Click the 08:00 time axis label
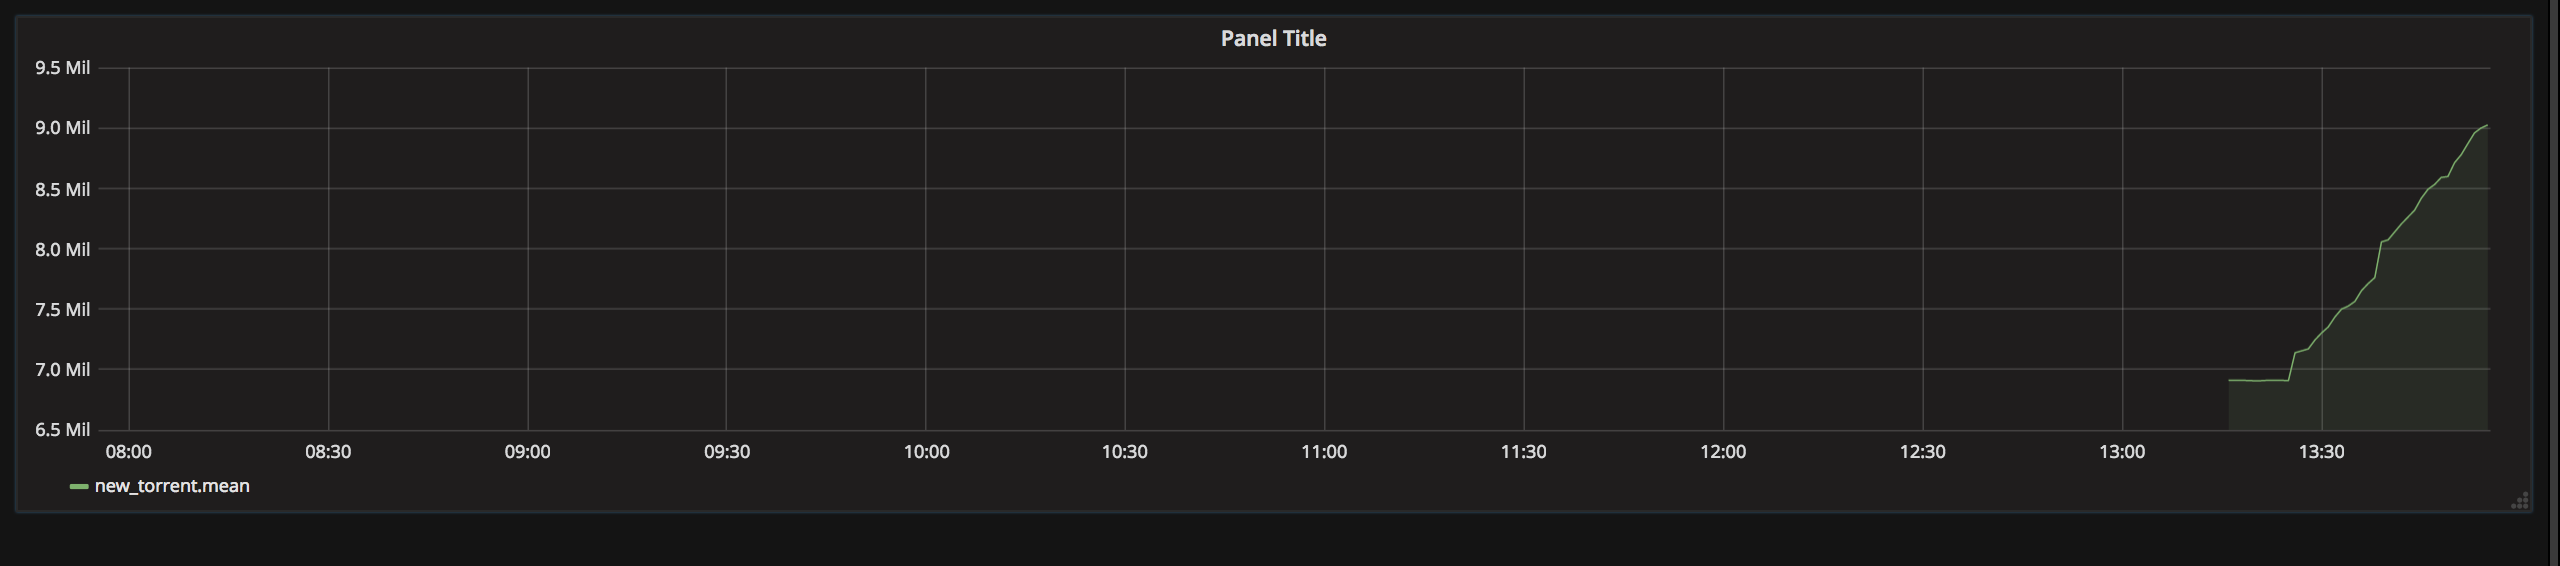The height and width of the screenshot is (566, 2560). point(129,452)
